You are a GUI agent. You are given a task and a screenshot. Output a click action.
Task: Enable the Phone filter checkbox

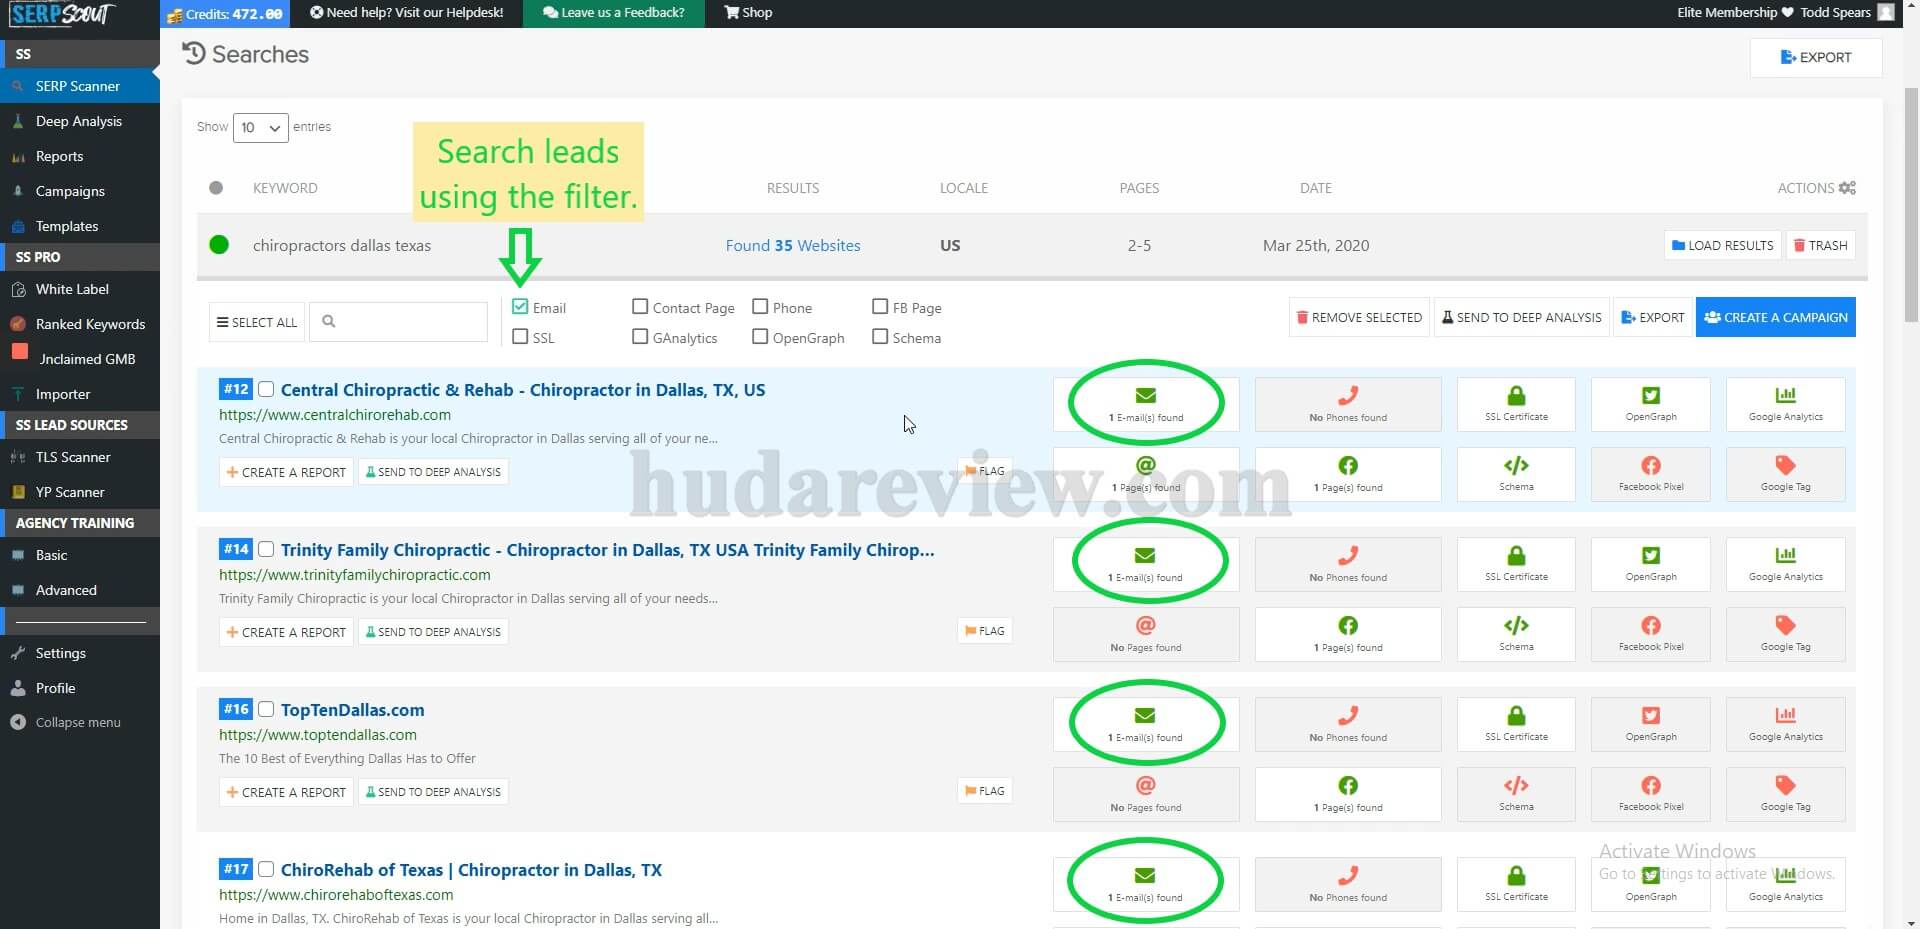[760, 306]
